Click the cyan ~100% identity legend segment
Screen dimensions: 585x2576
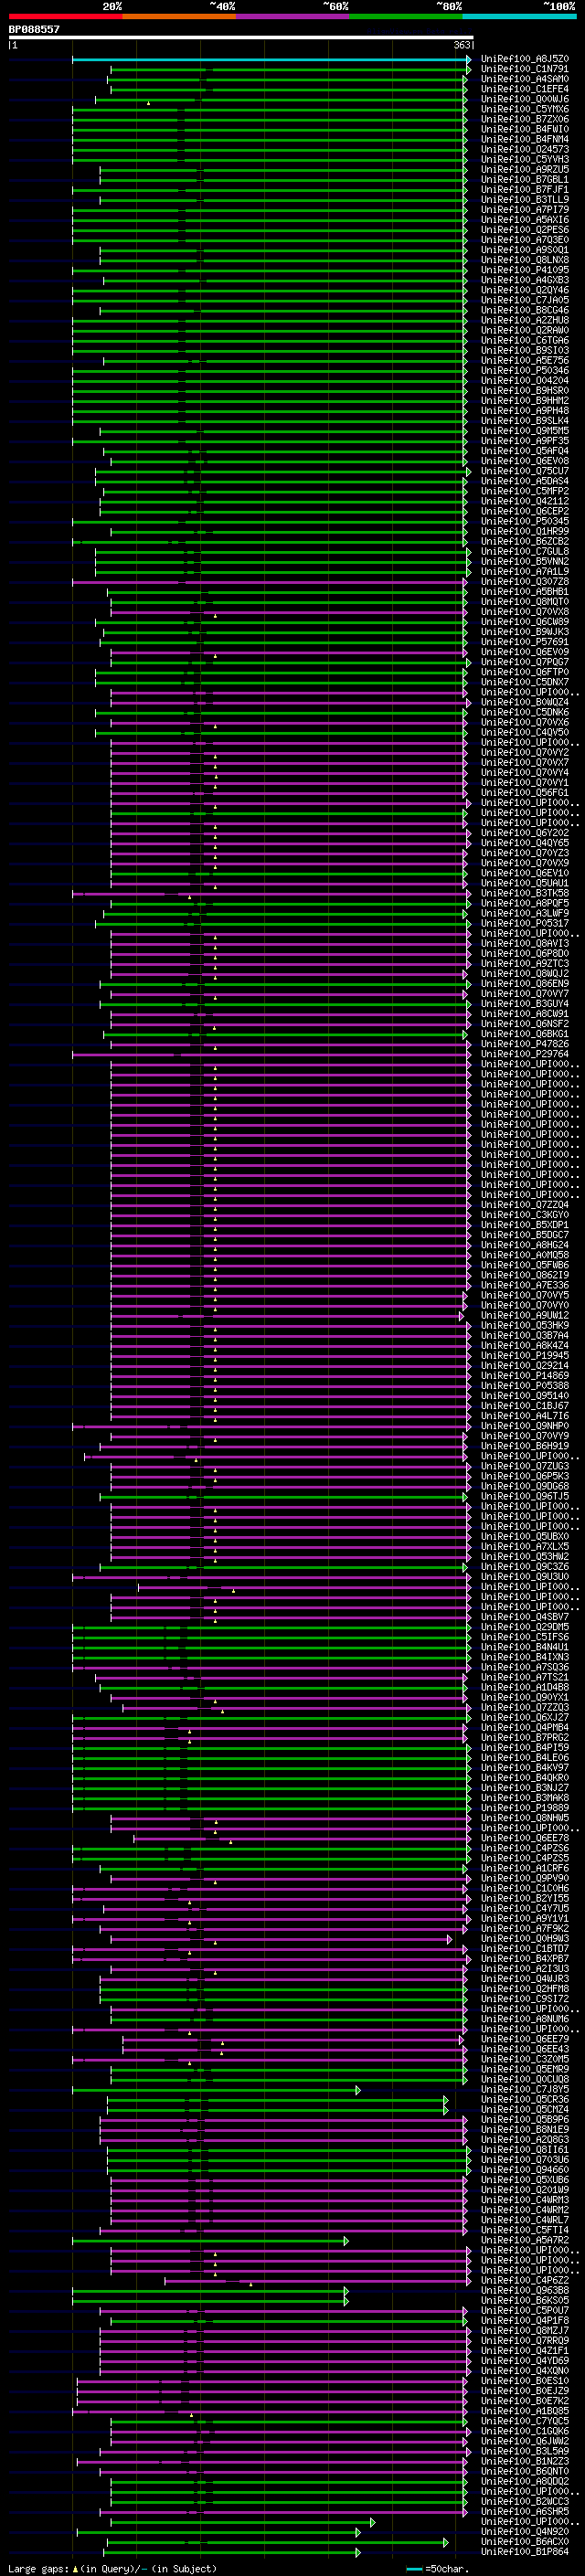tap(519, 16)
